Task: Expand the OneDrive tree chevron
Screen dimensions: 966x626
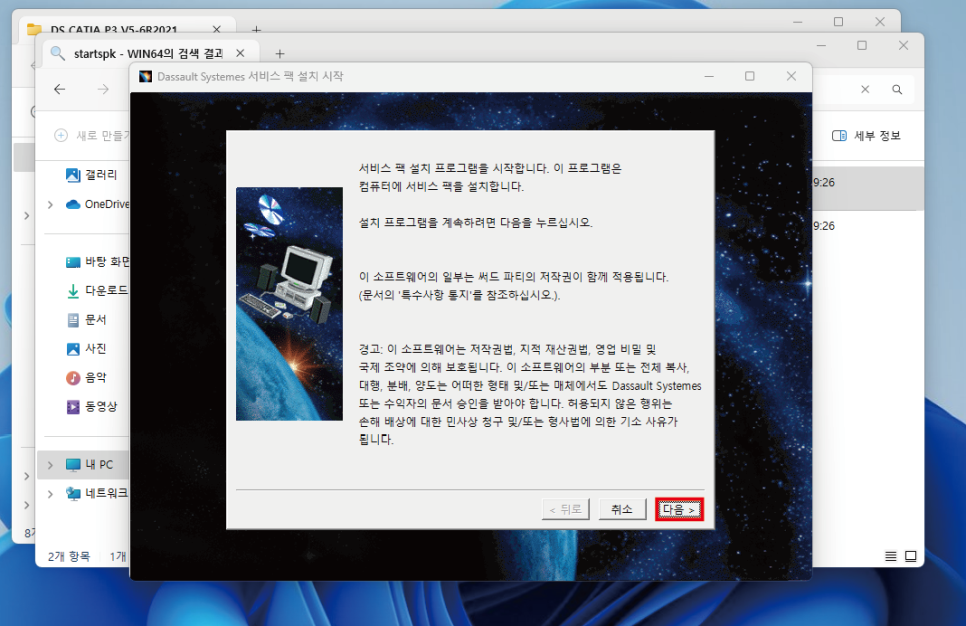Action: [x=51, y=205]
